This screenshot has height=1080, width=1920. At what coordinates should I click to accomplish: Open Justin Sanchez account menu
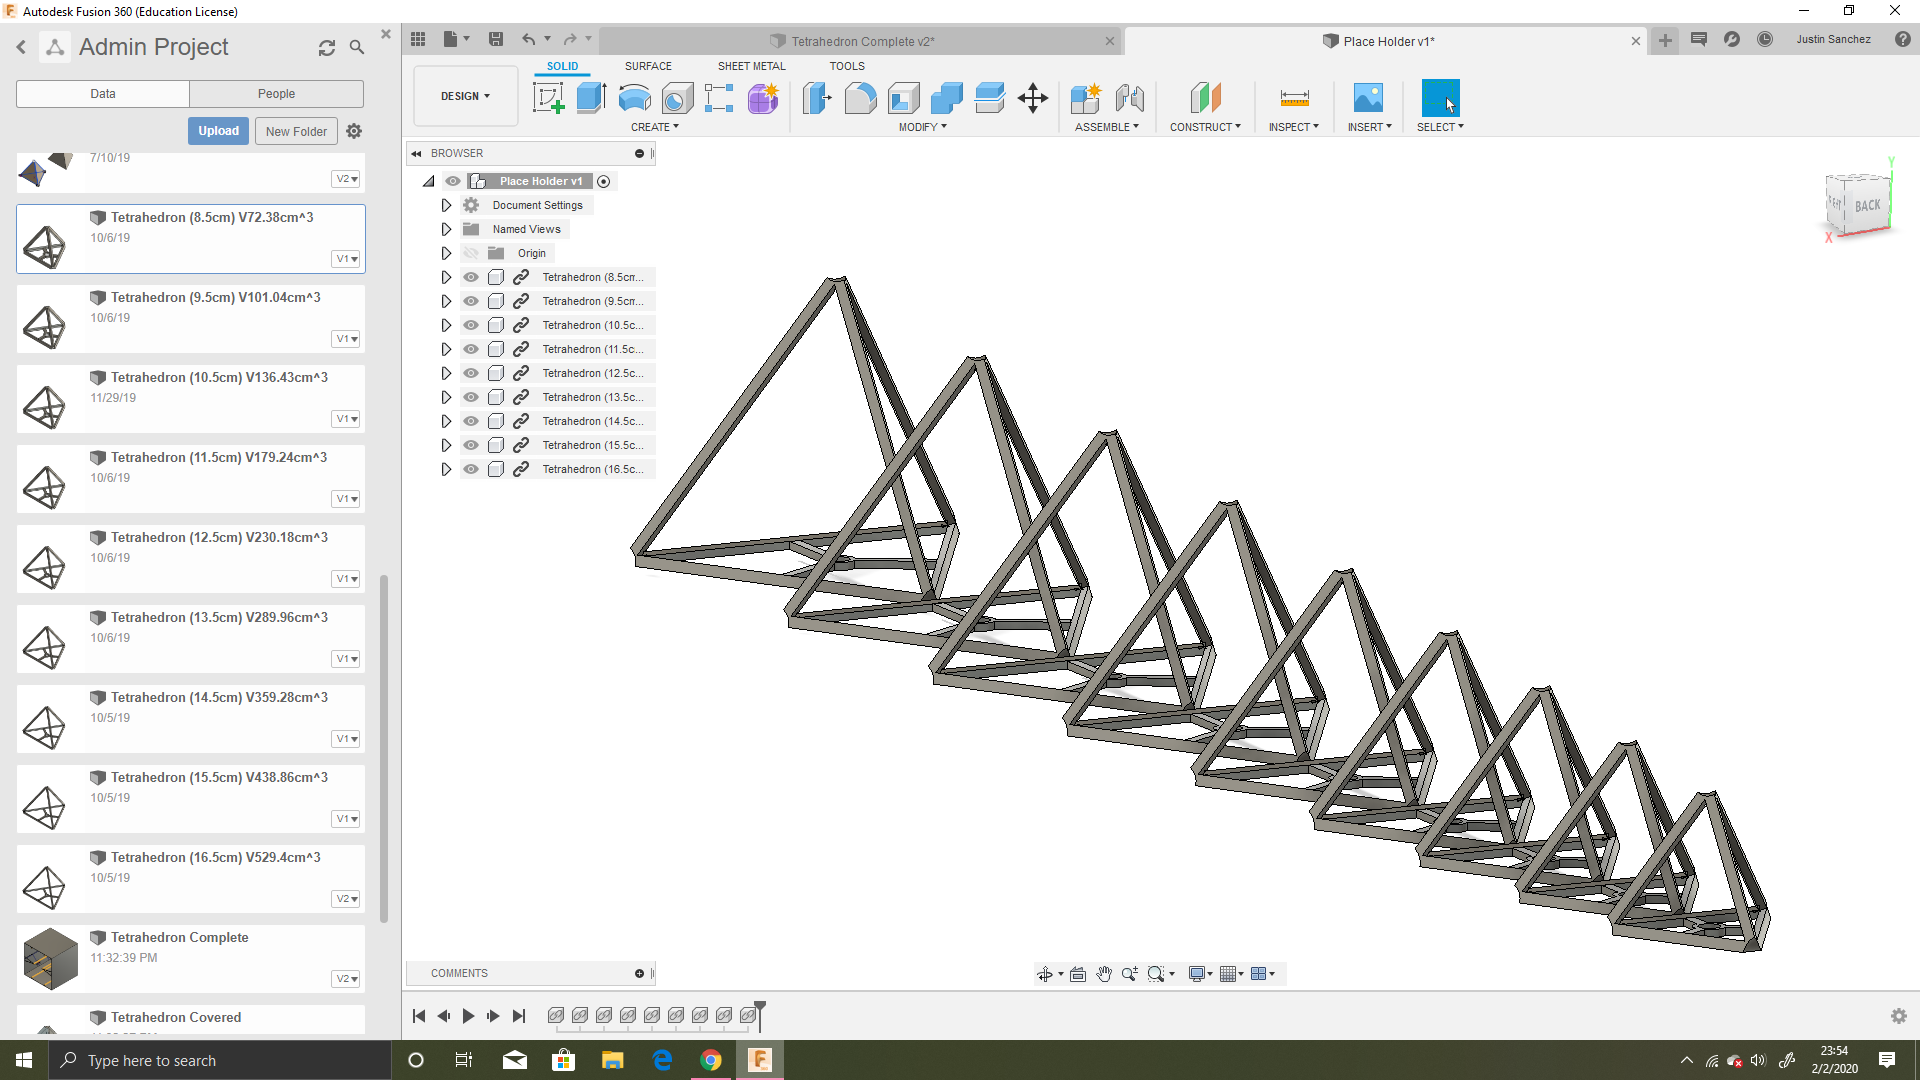point(1833,39)
